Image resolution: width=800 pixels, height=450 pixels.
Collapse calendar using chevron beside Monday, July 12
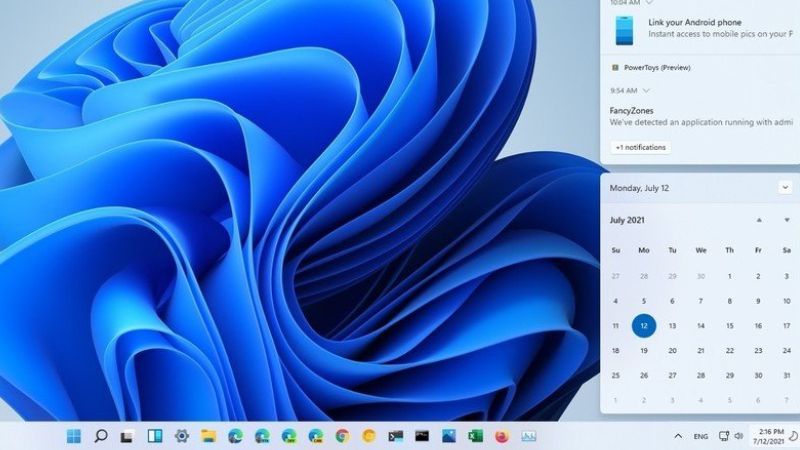click(785, 187)
